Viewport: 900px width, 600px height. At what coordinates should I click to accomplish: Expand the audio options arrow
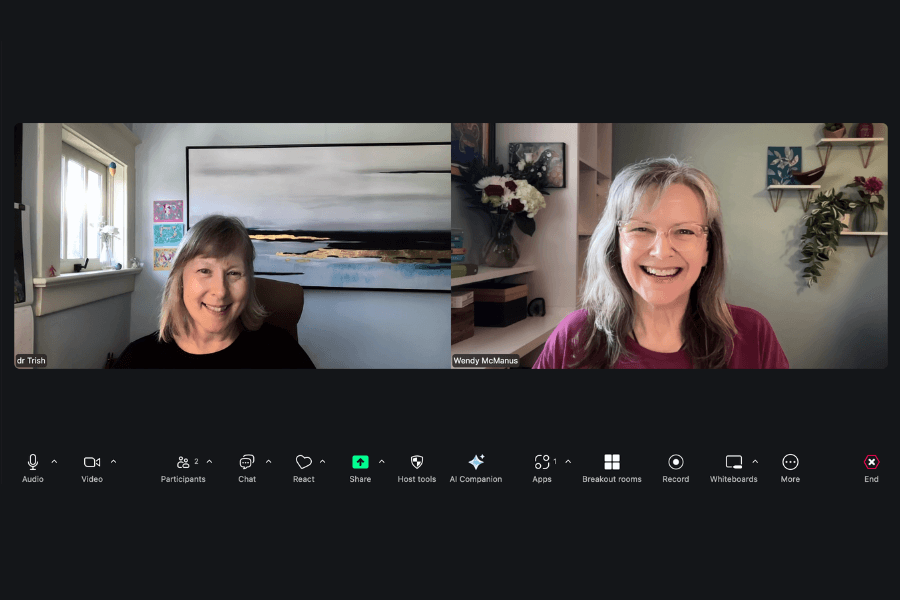(54, 462)
